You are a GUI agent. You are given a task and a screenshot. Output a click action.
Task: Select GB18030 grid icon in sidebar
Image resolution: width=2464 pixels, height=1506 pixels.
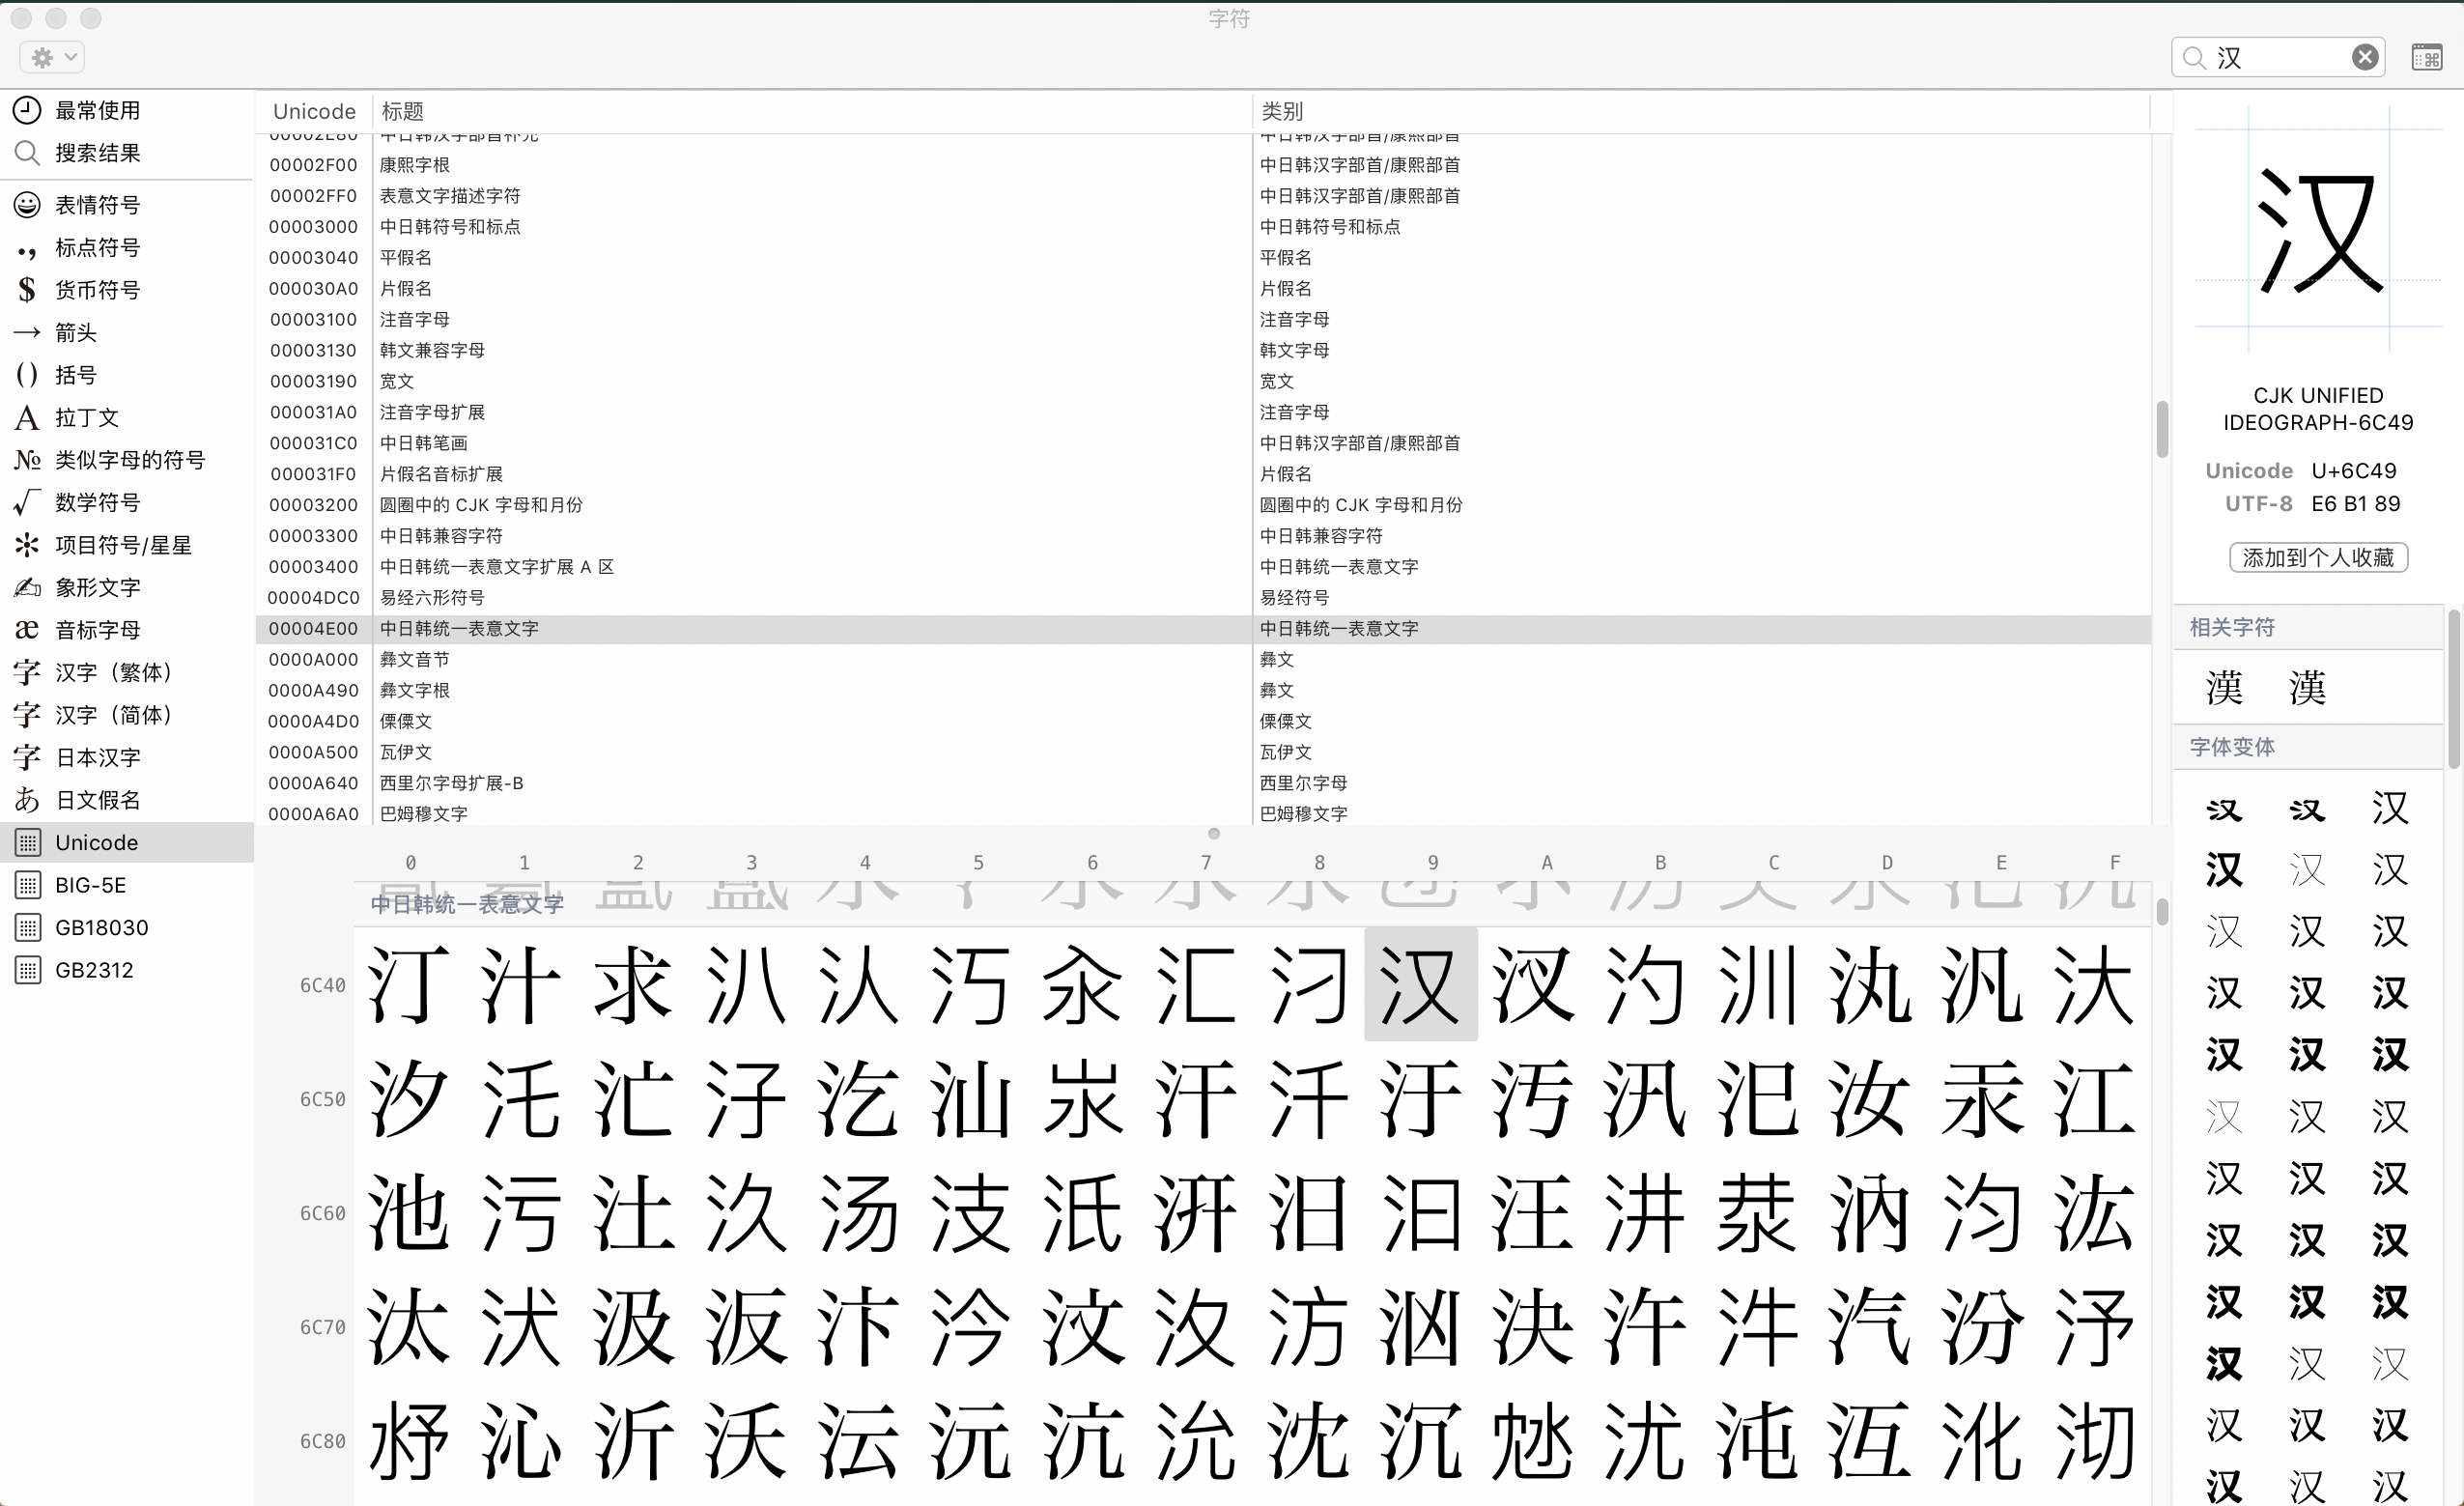coord(28,928)
